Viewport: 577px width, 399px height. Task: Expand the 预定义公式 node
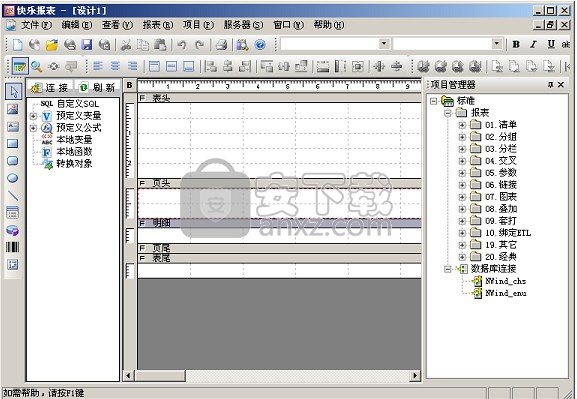pyautogui.click(x=33, y=128)
